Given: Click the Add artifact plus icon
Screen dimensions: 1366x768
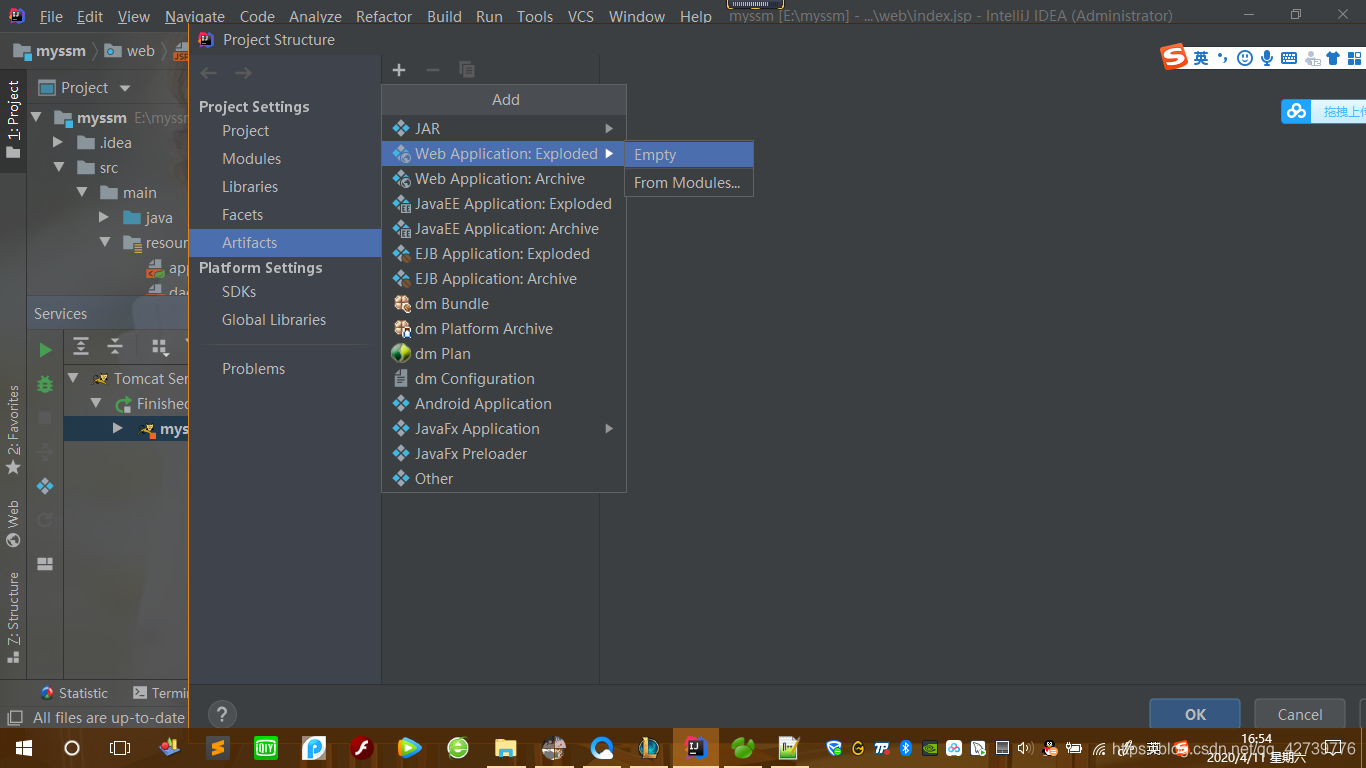Looking at the screenshot, I should click(x=399, y=70).
